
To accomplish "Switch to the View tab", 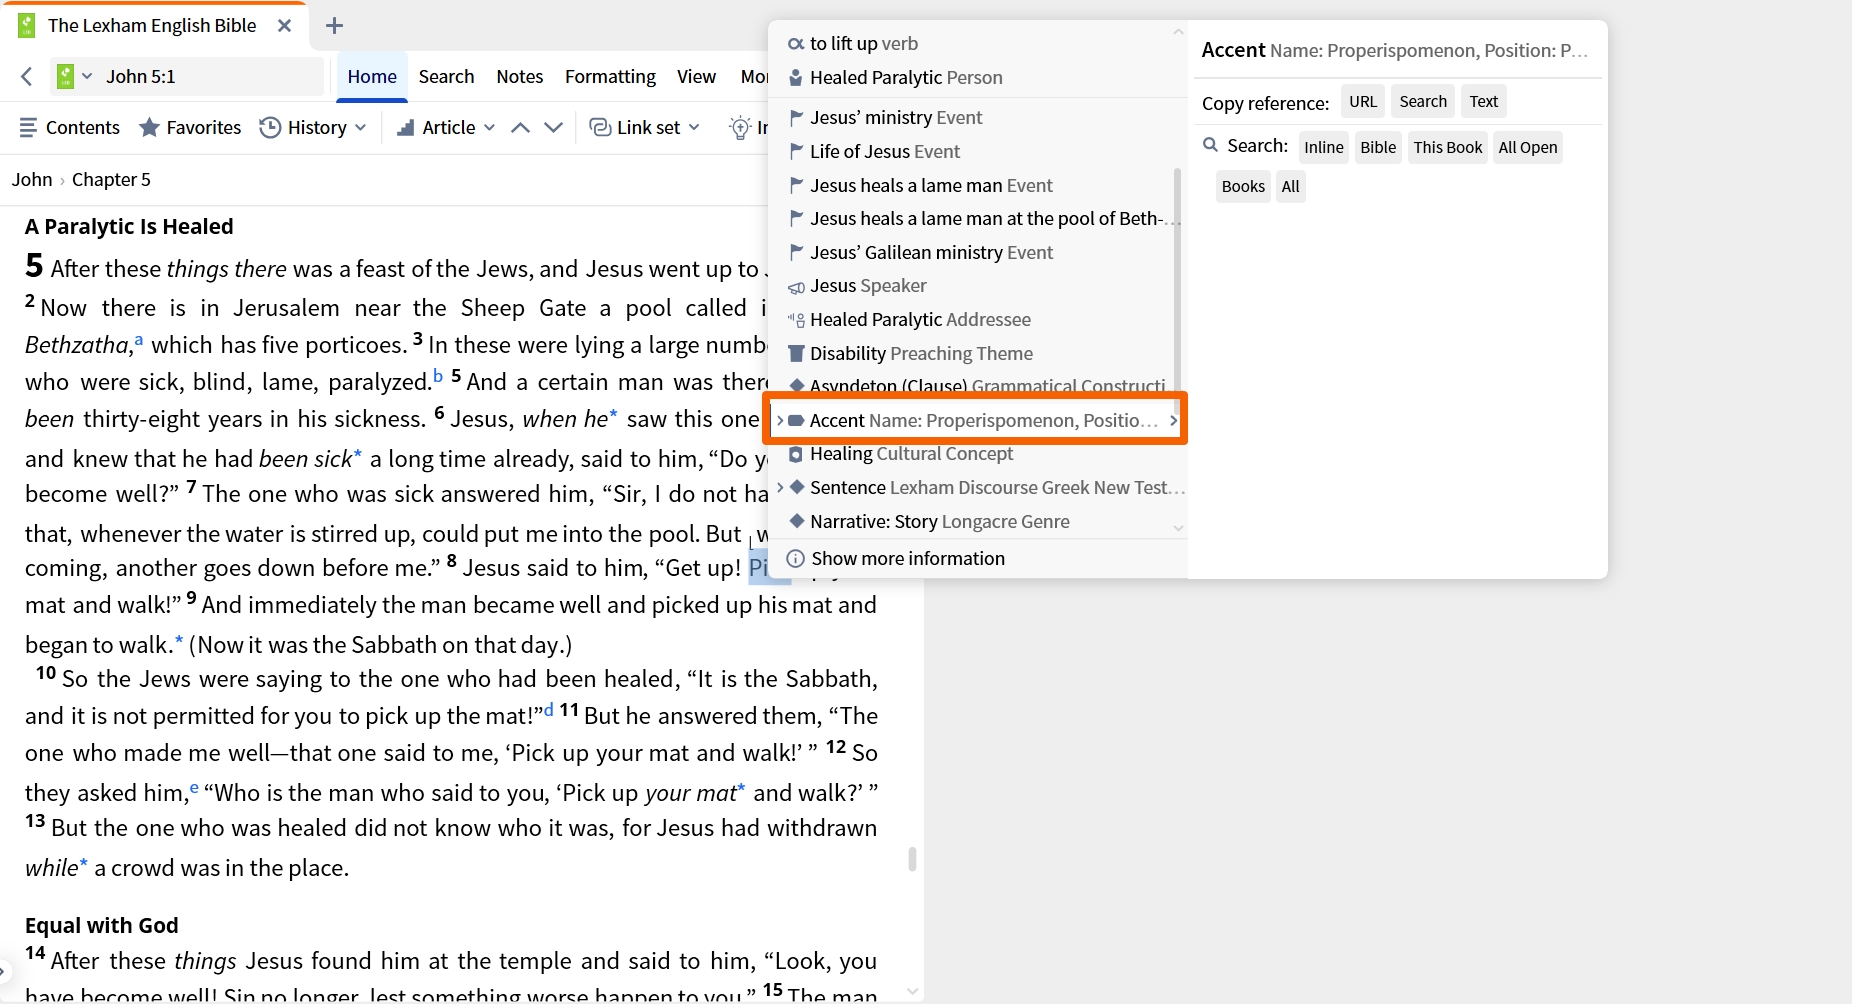I will 696,76.
